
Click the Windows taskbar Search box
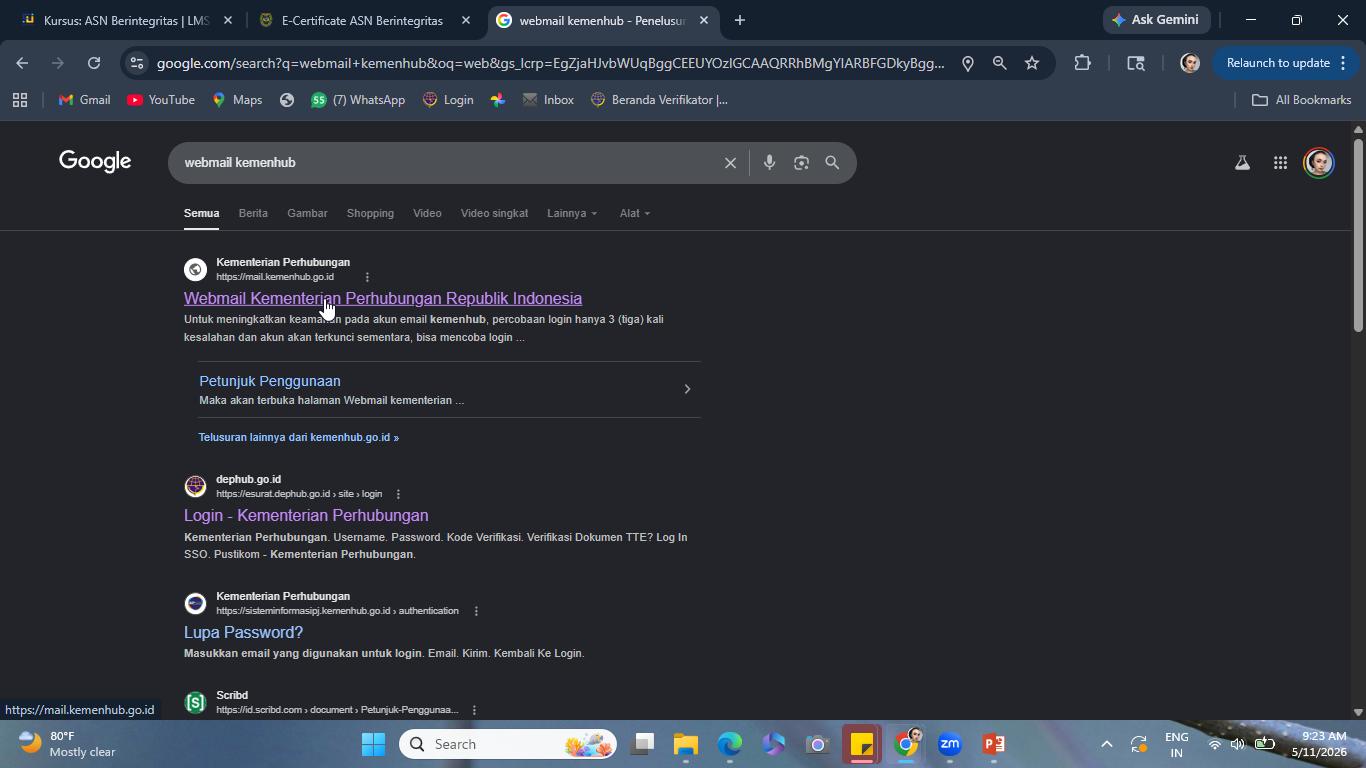point(508,744)
